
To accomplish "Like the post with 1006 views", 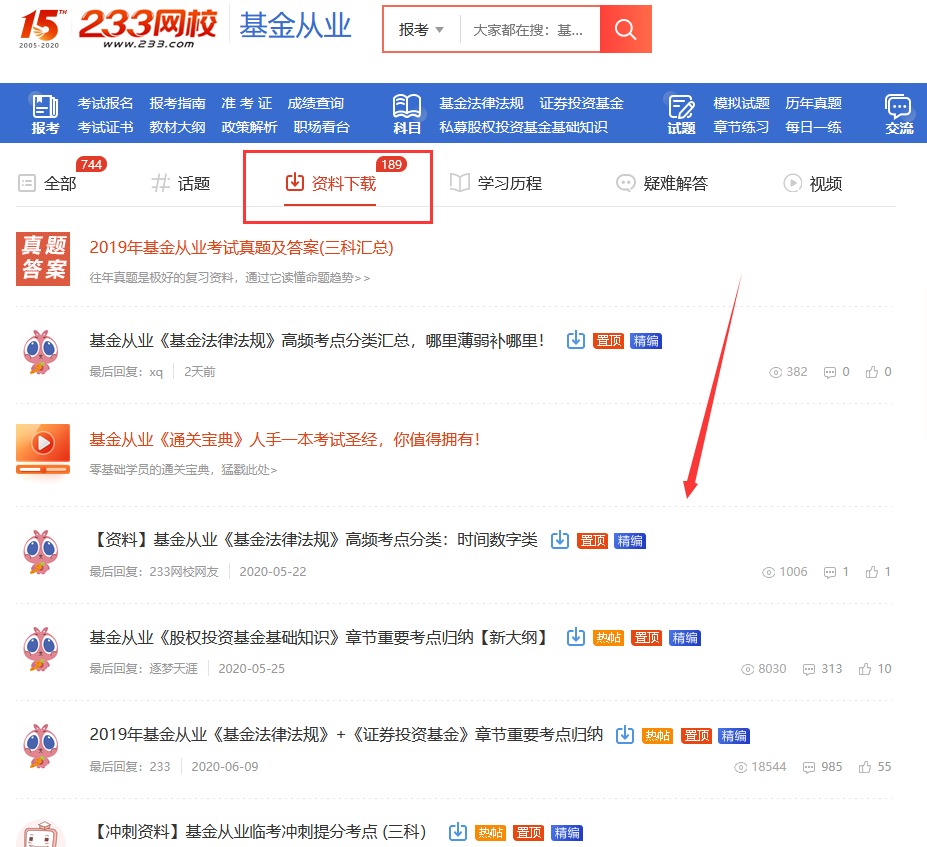I will click(871, 572).
